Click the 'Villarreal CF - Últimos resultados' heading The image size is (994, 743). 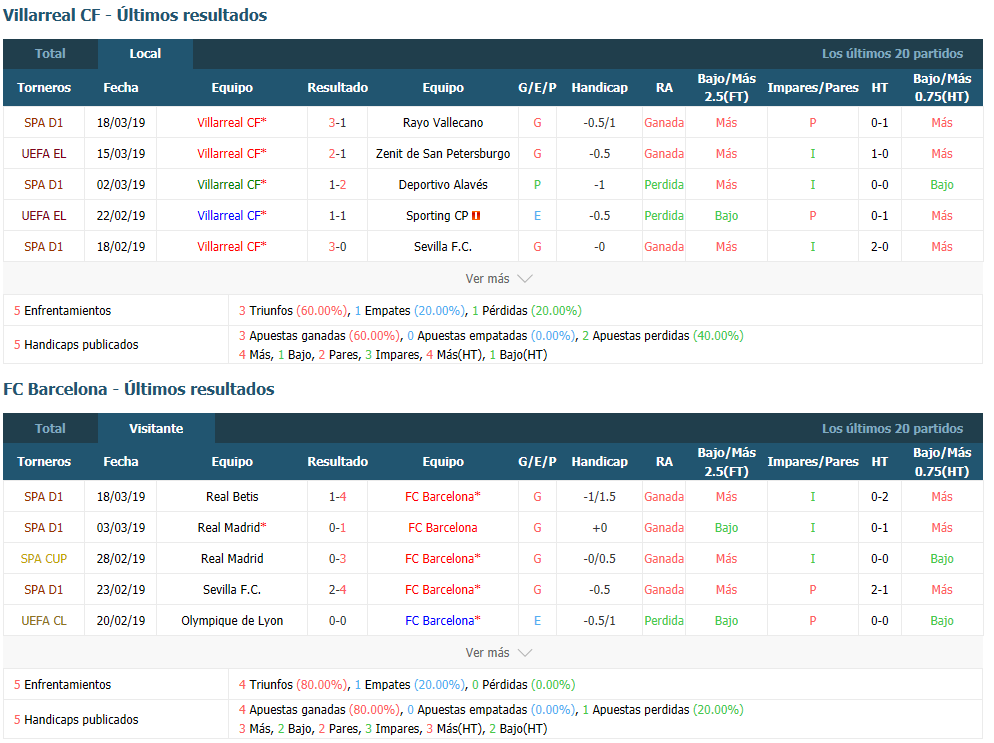pos(135,15)
